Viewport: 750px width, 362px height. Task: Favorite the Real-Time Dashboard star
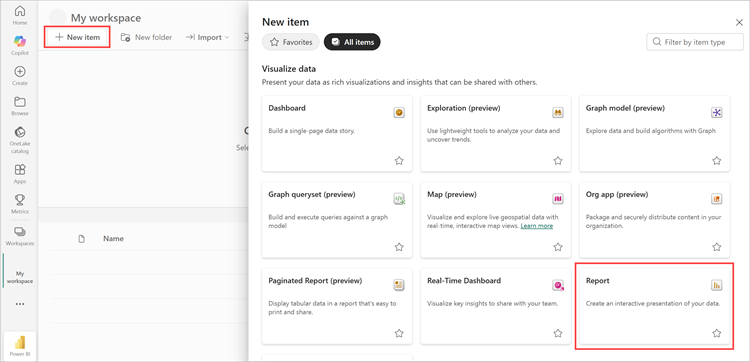click(x=558, y=333)
